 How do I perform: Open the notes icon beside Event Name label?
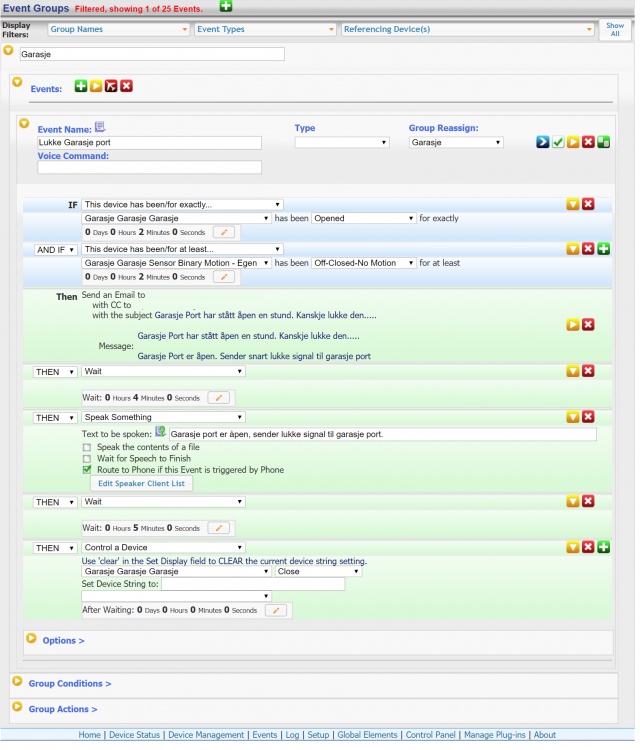point(100,128)
